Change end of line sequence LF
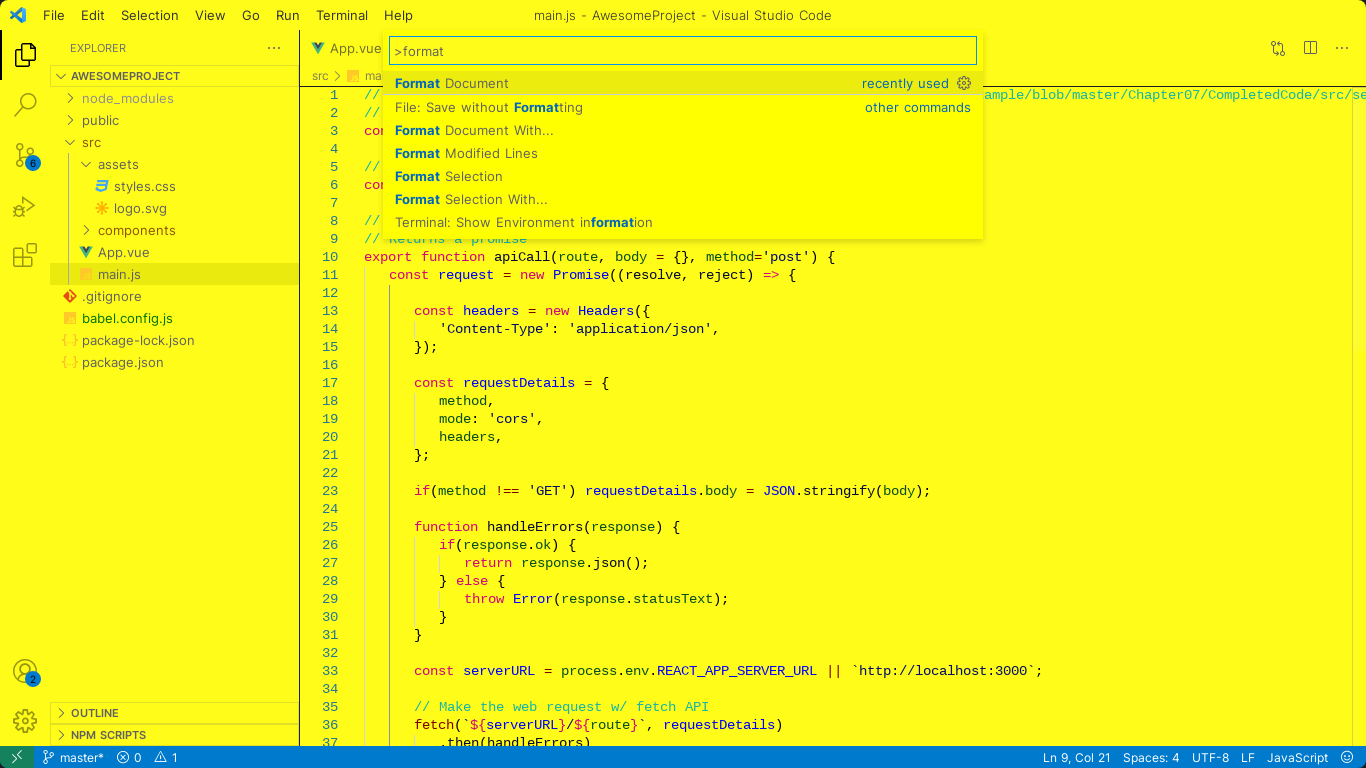The height and width of the screenshot is (768, 1366). [1248, 757]
